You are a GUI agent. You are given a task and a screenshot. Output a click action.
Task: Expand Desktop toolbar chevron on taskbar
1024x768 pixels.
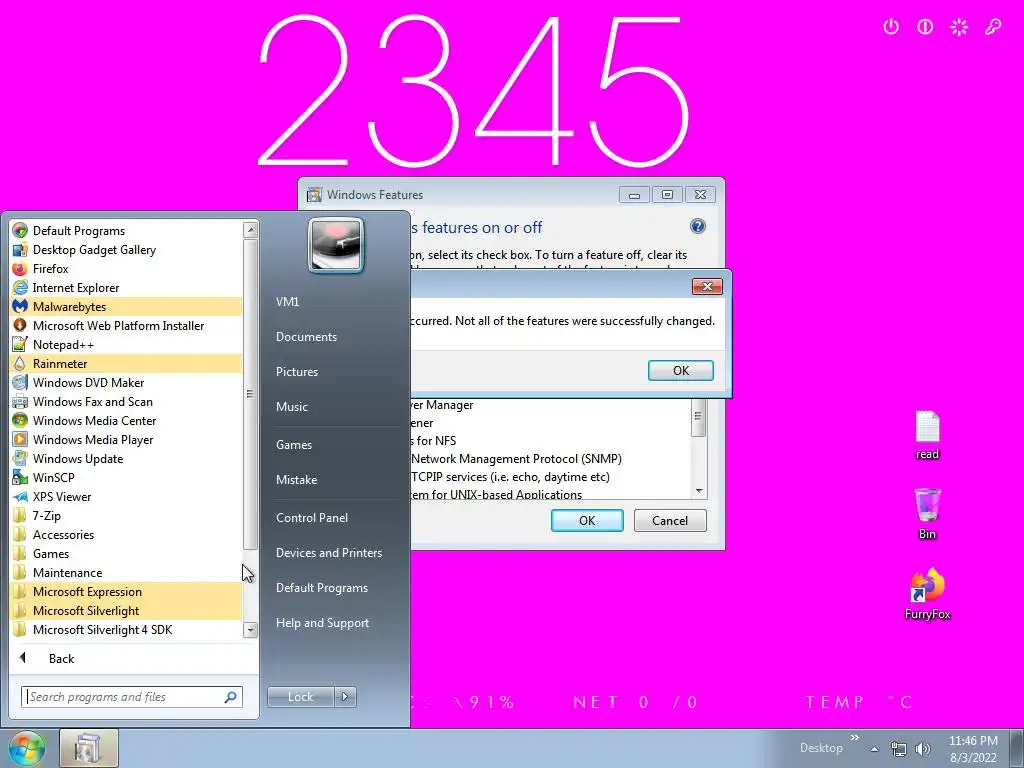point(854,737)
